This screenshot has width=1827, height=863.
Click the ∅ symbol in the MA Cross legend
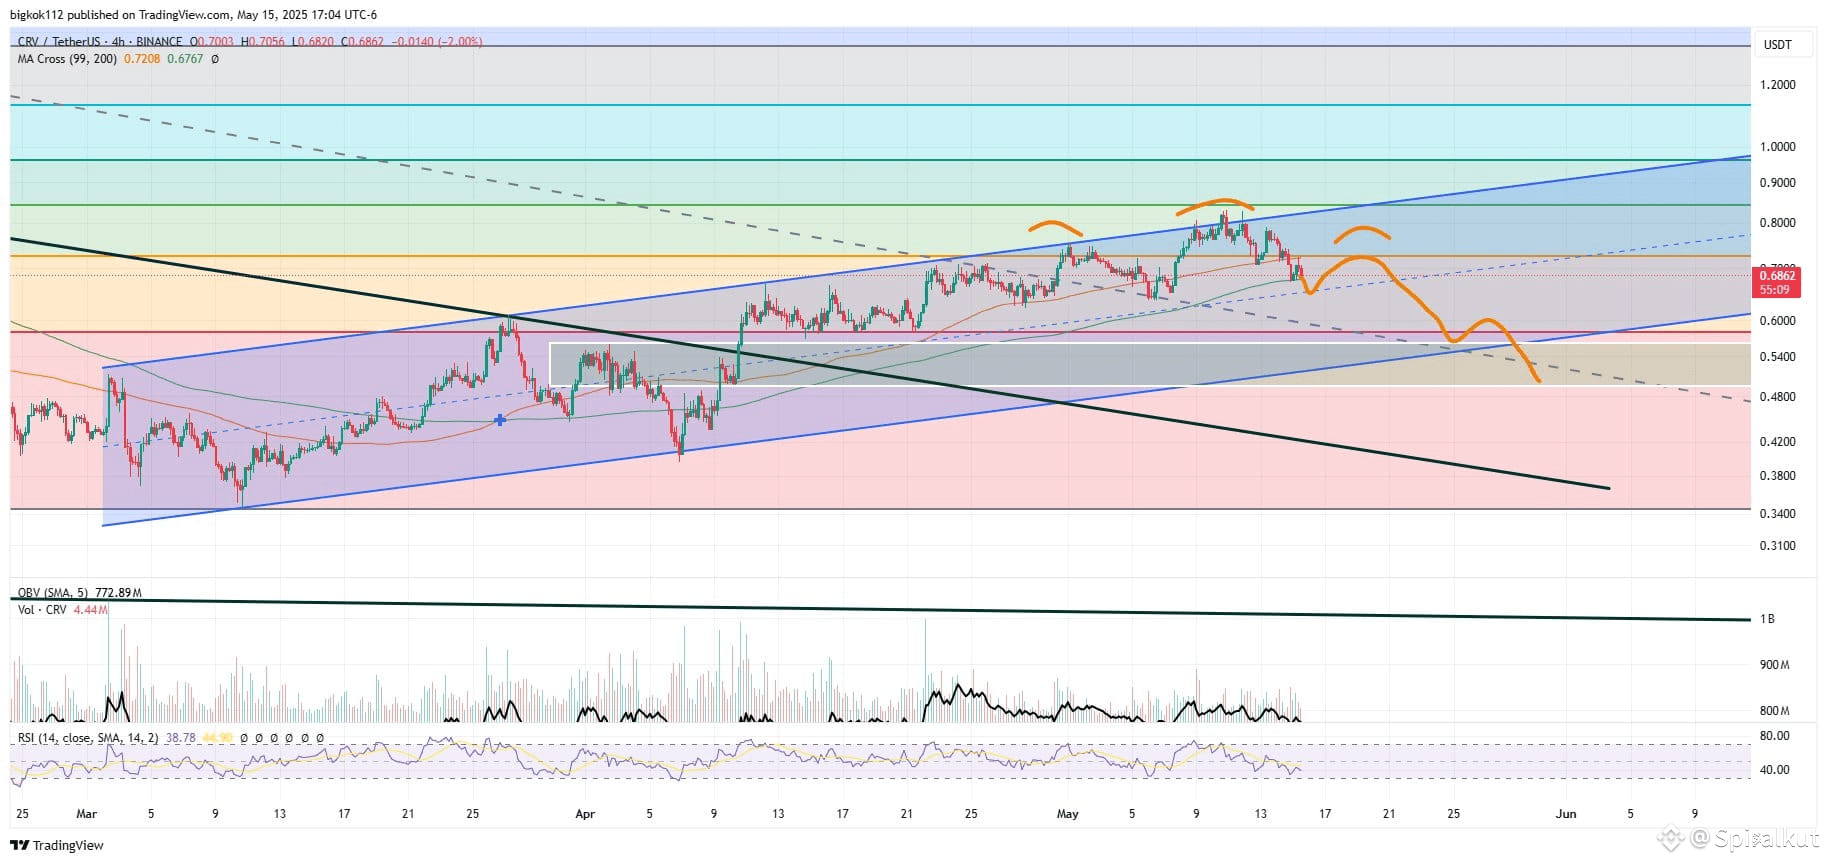click(215, 59)
